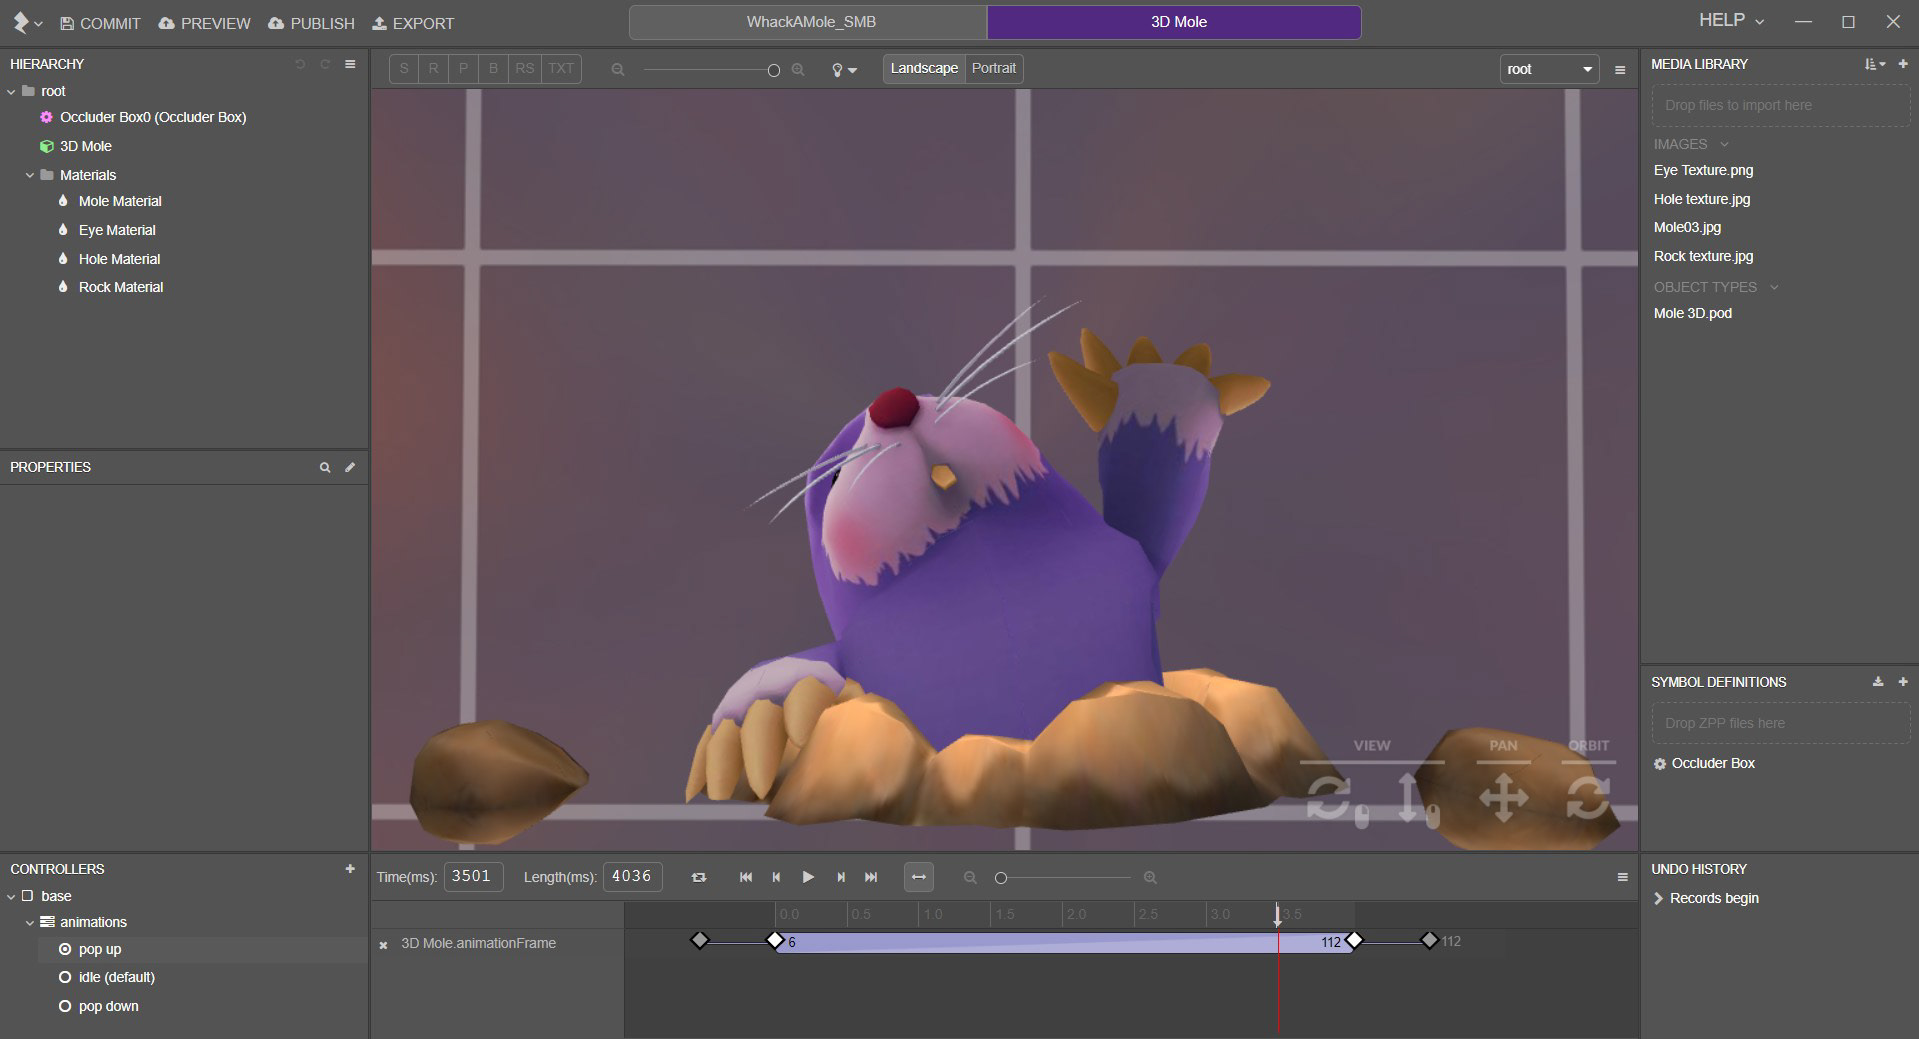Open the root selector dropdown

pyautogui.click(x=1549, y=69)
